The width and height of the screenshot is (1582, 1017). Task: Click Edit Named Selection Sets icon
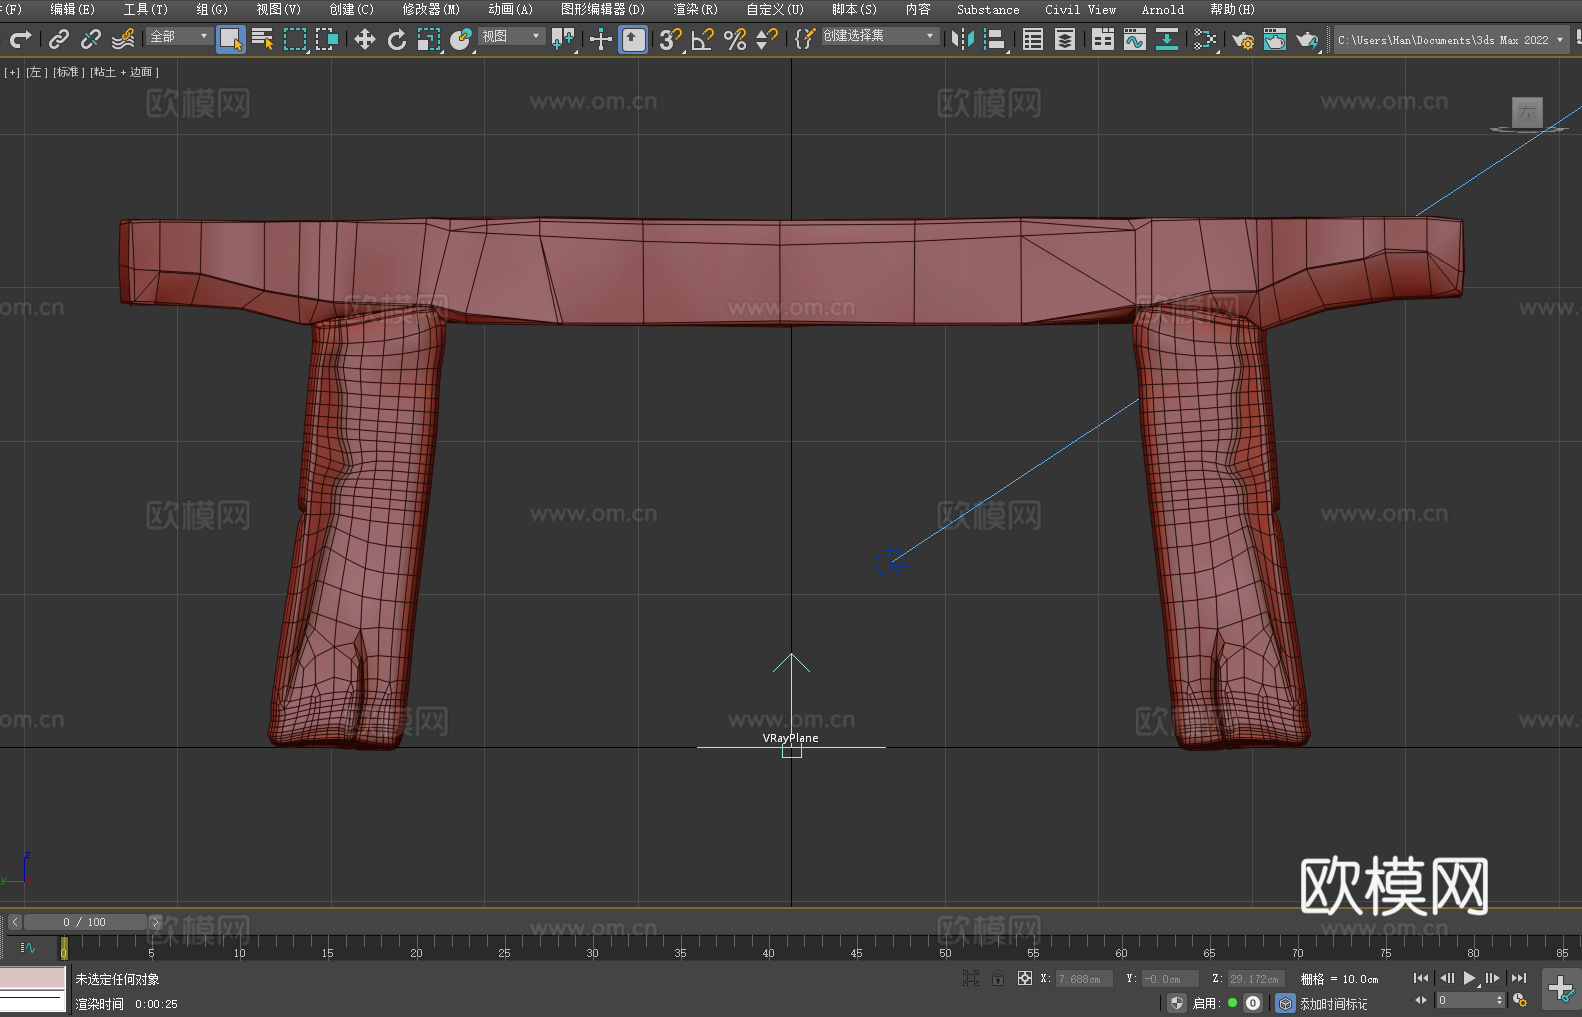click(x=805, y=39)
